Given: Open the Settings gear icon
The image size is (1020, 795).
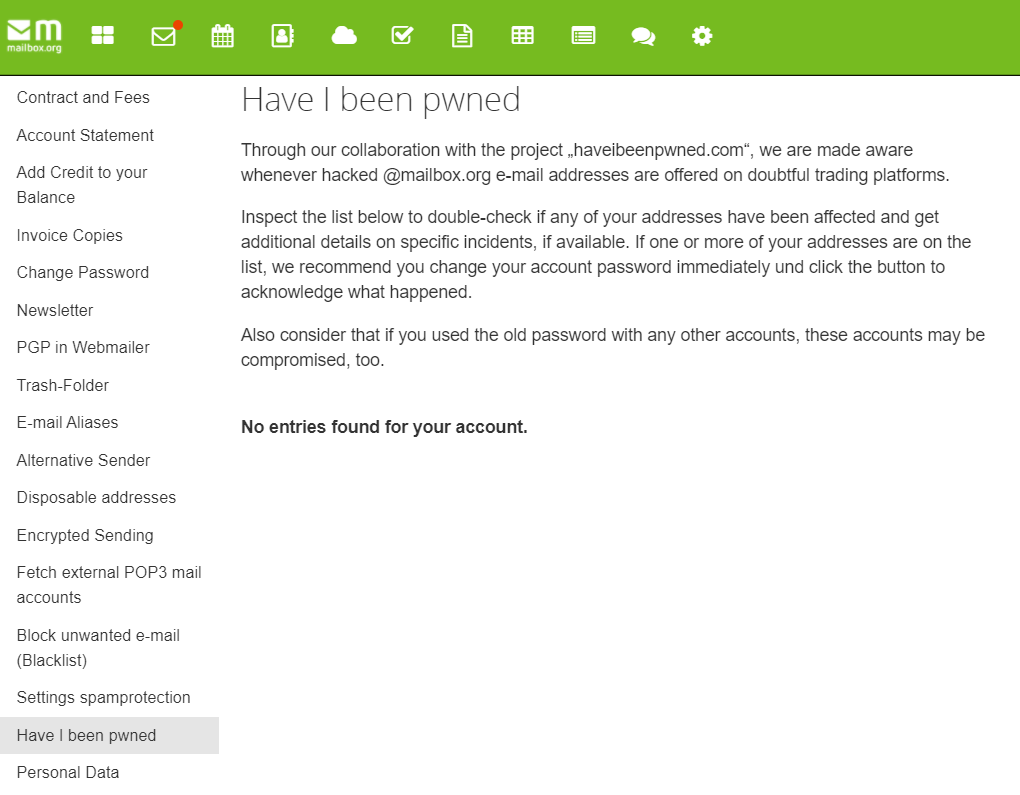Looking at the screenshot, I should 702,36.
